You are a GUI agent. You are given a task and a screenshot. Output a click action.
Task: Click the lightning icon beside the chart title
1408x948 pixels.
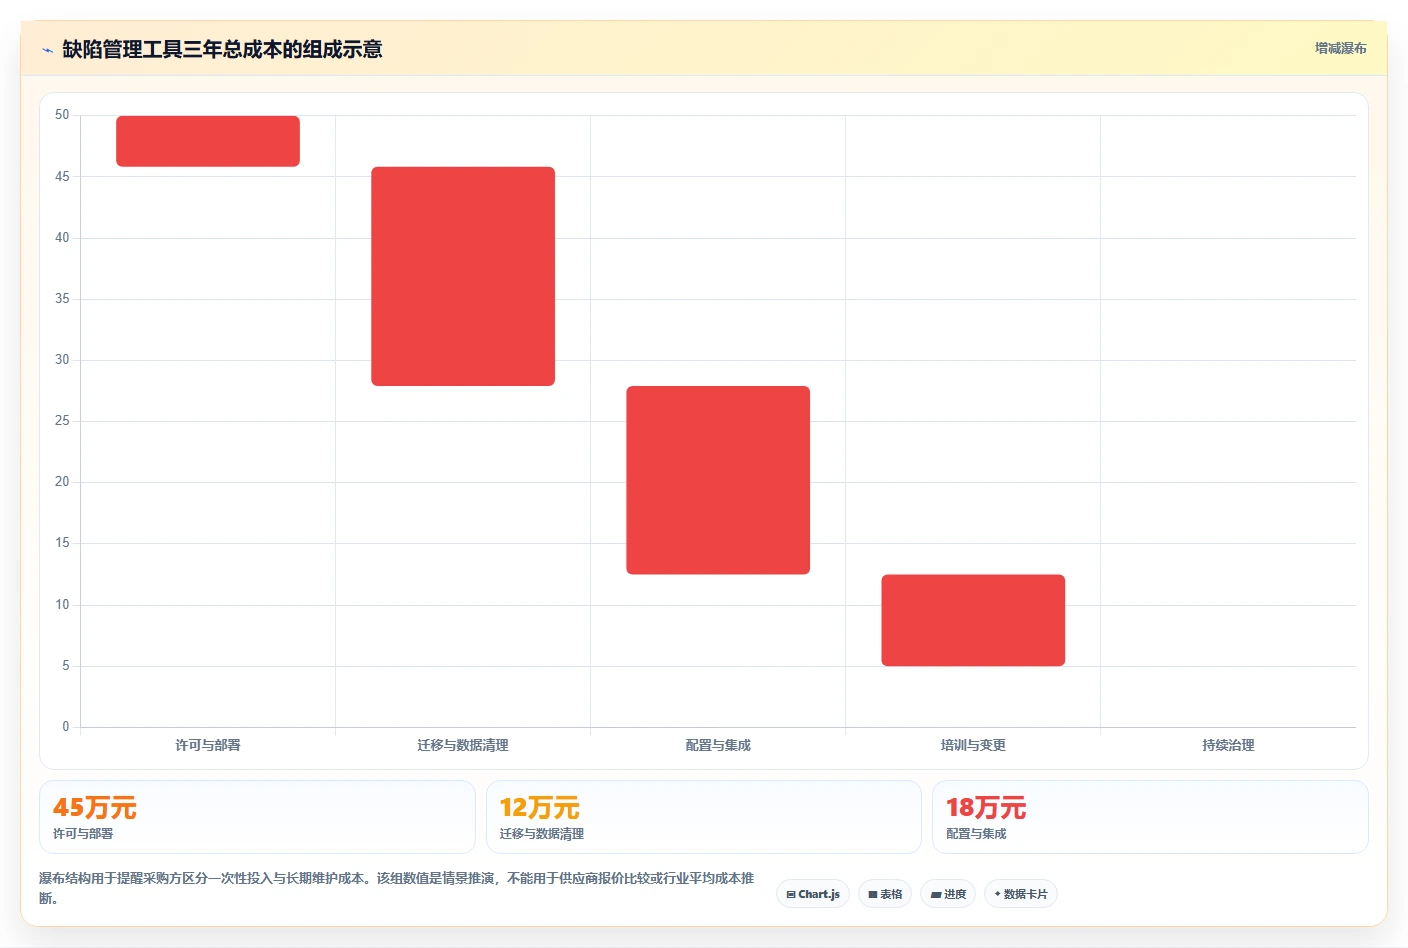(47, 49)
